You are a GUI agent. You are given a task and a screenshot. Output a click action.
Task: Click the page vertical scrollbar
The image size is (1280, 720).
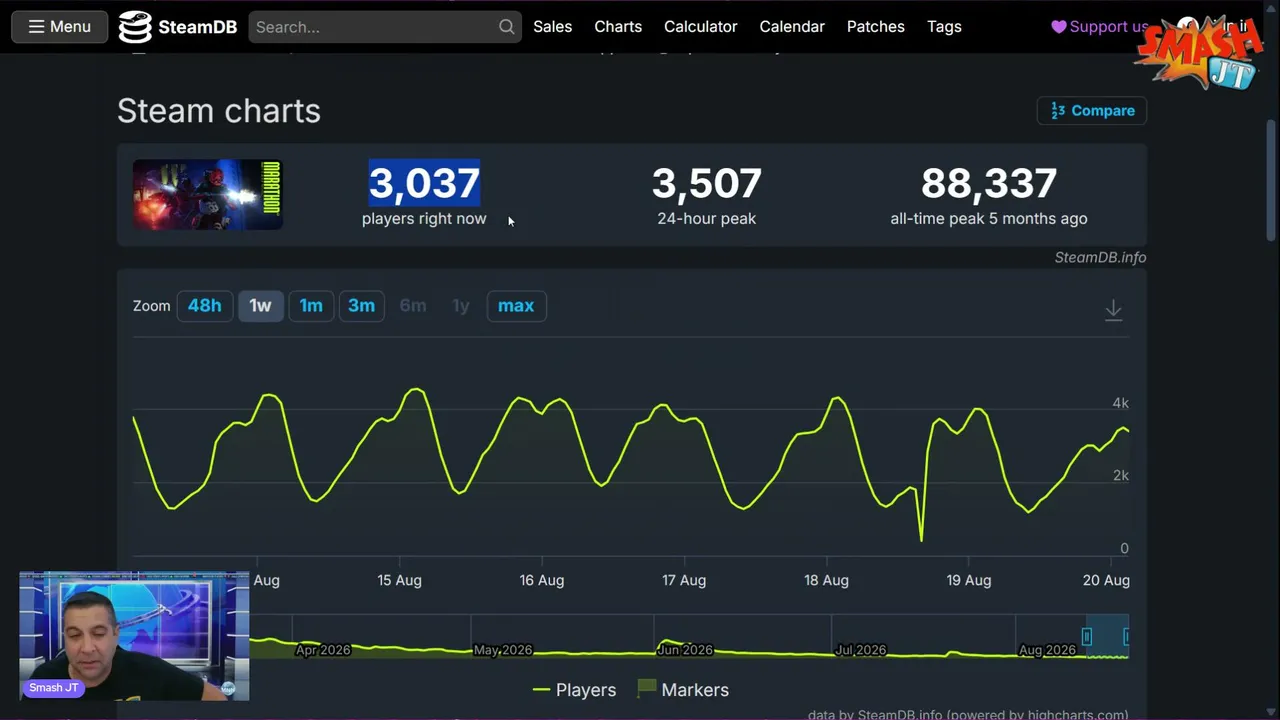pos(1272,180)
